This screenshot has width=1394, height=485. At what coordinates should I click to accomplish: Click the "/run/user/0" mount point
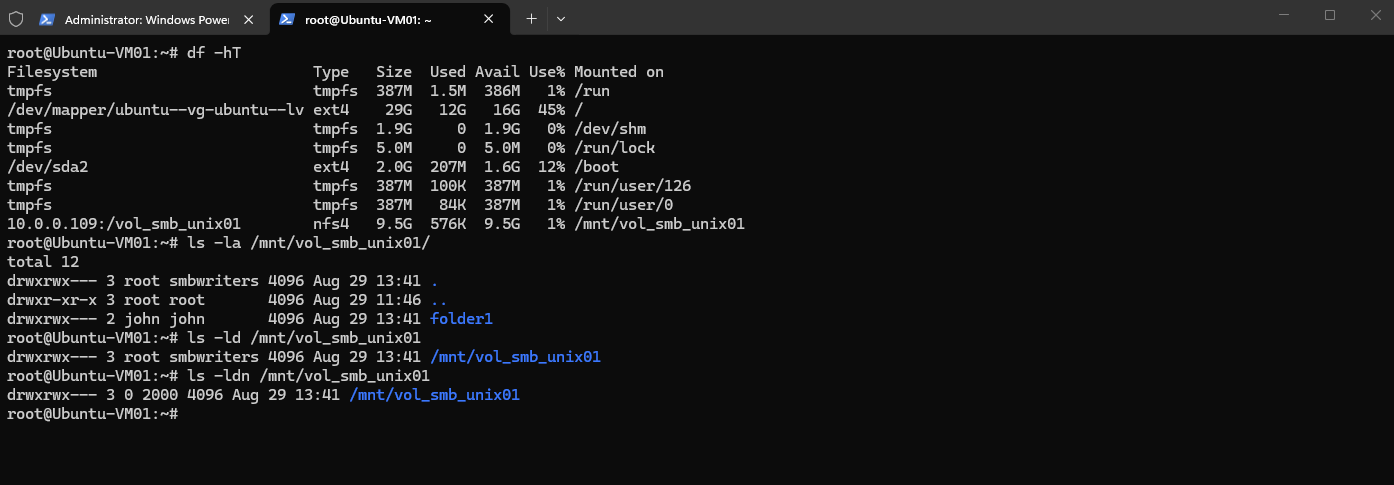(624, 205)
